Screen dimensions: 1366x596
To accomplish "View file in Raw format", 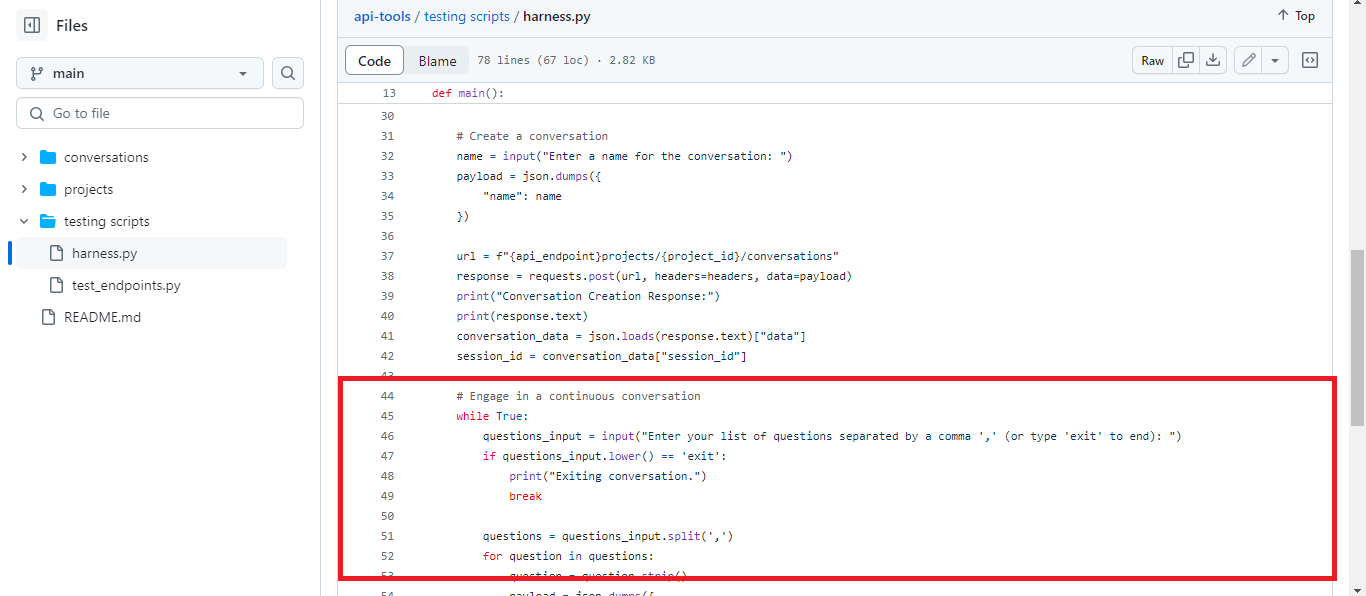I will click(x=1151, y=60).
